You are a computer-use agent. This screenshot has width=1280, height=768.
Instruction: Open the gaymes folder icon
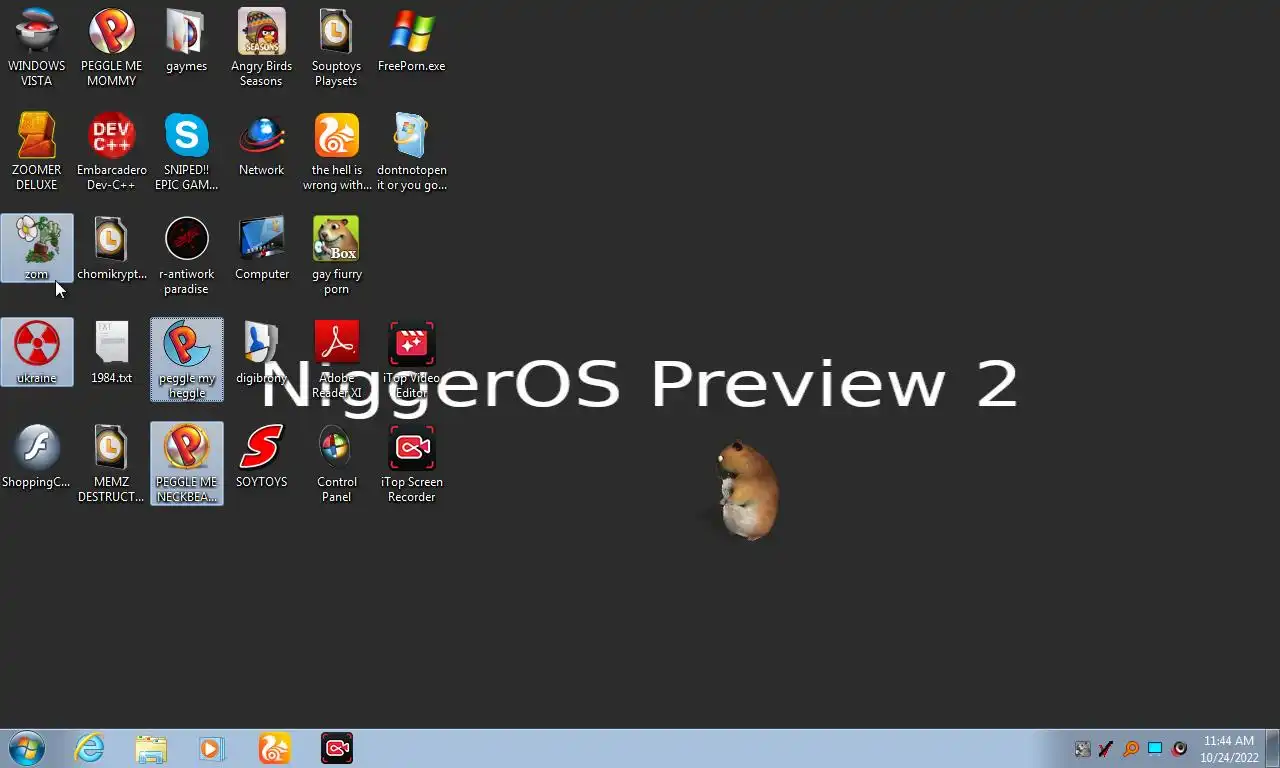[187, 40]
